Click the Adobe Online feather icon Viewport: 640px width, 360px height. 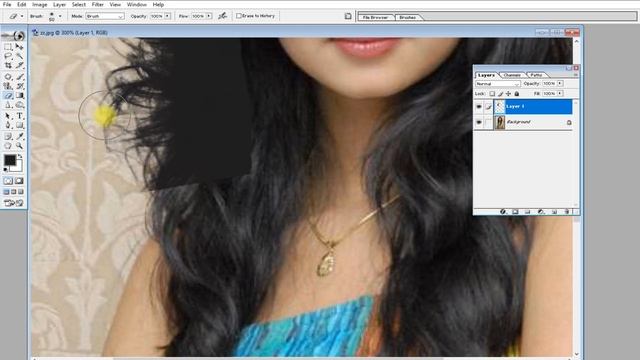(14, 36)
